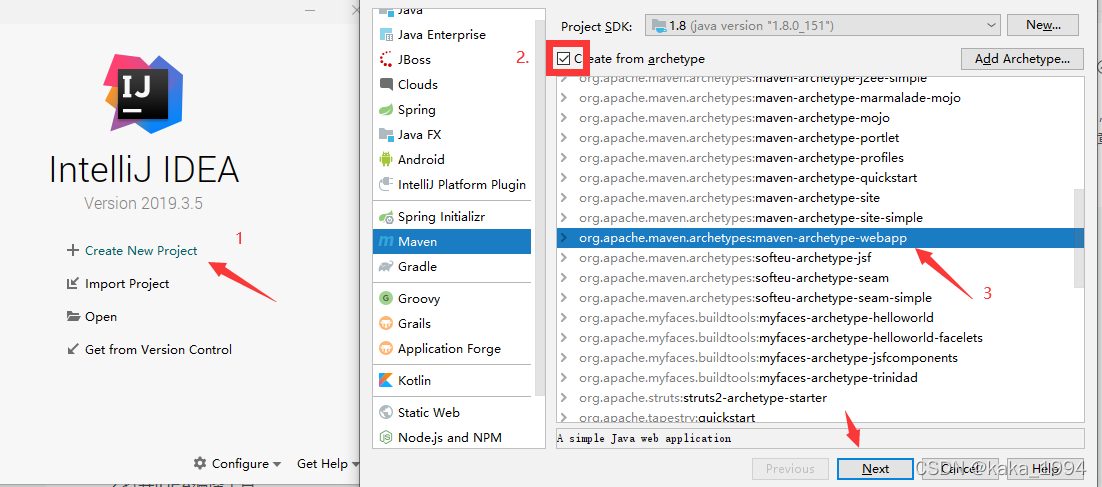Click the Configure gear icon
Viewport: 1102px width, 487px height.
200,463
